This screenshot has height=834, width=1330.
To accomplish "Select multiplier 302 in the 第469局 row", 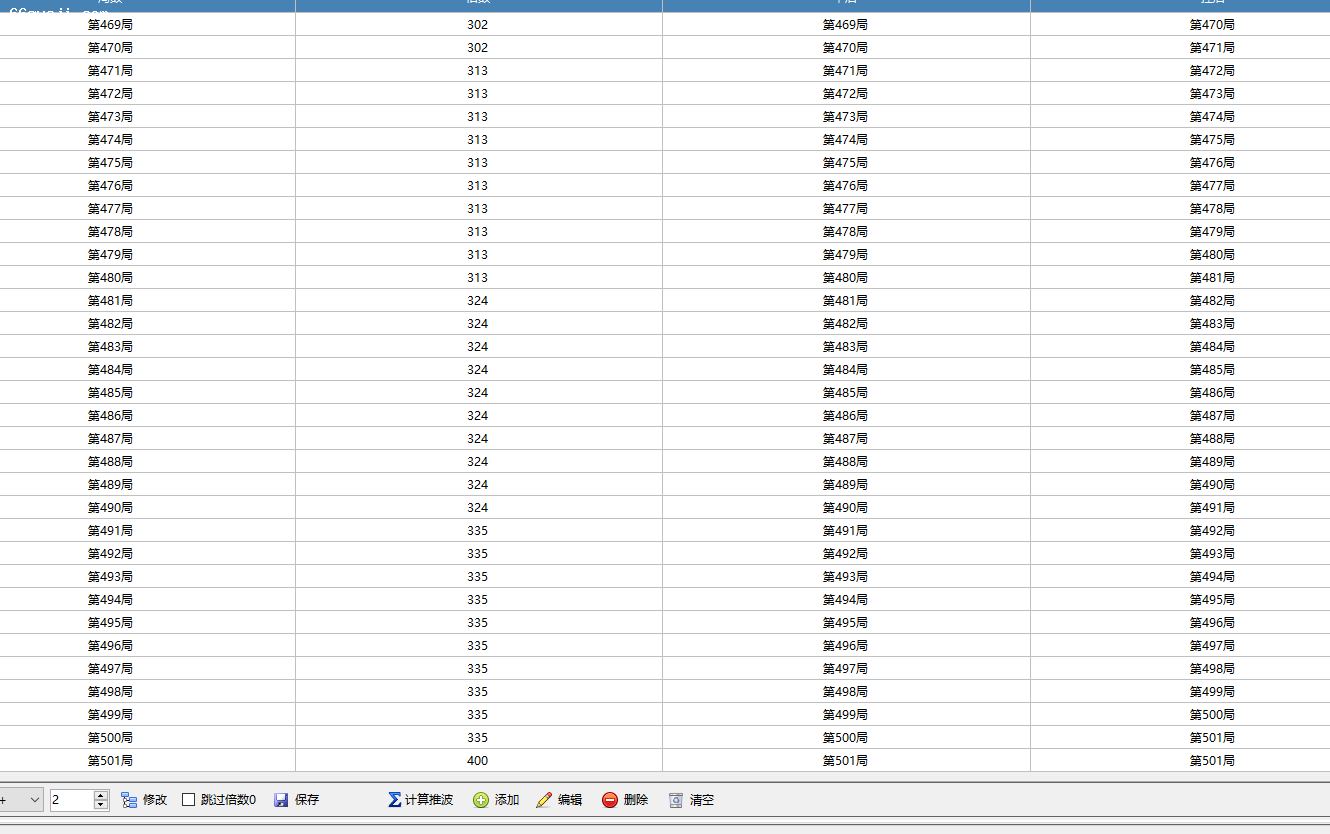I will [x=478, y=25].
